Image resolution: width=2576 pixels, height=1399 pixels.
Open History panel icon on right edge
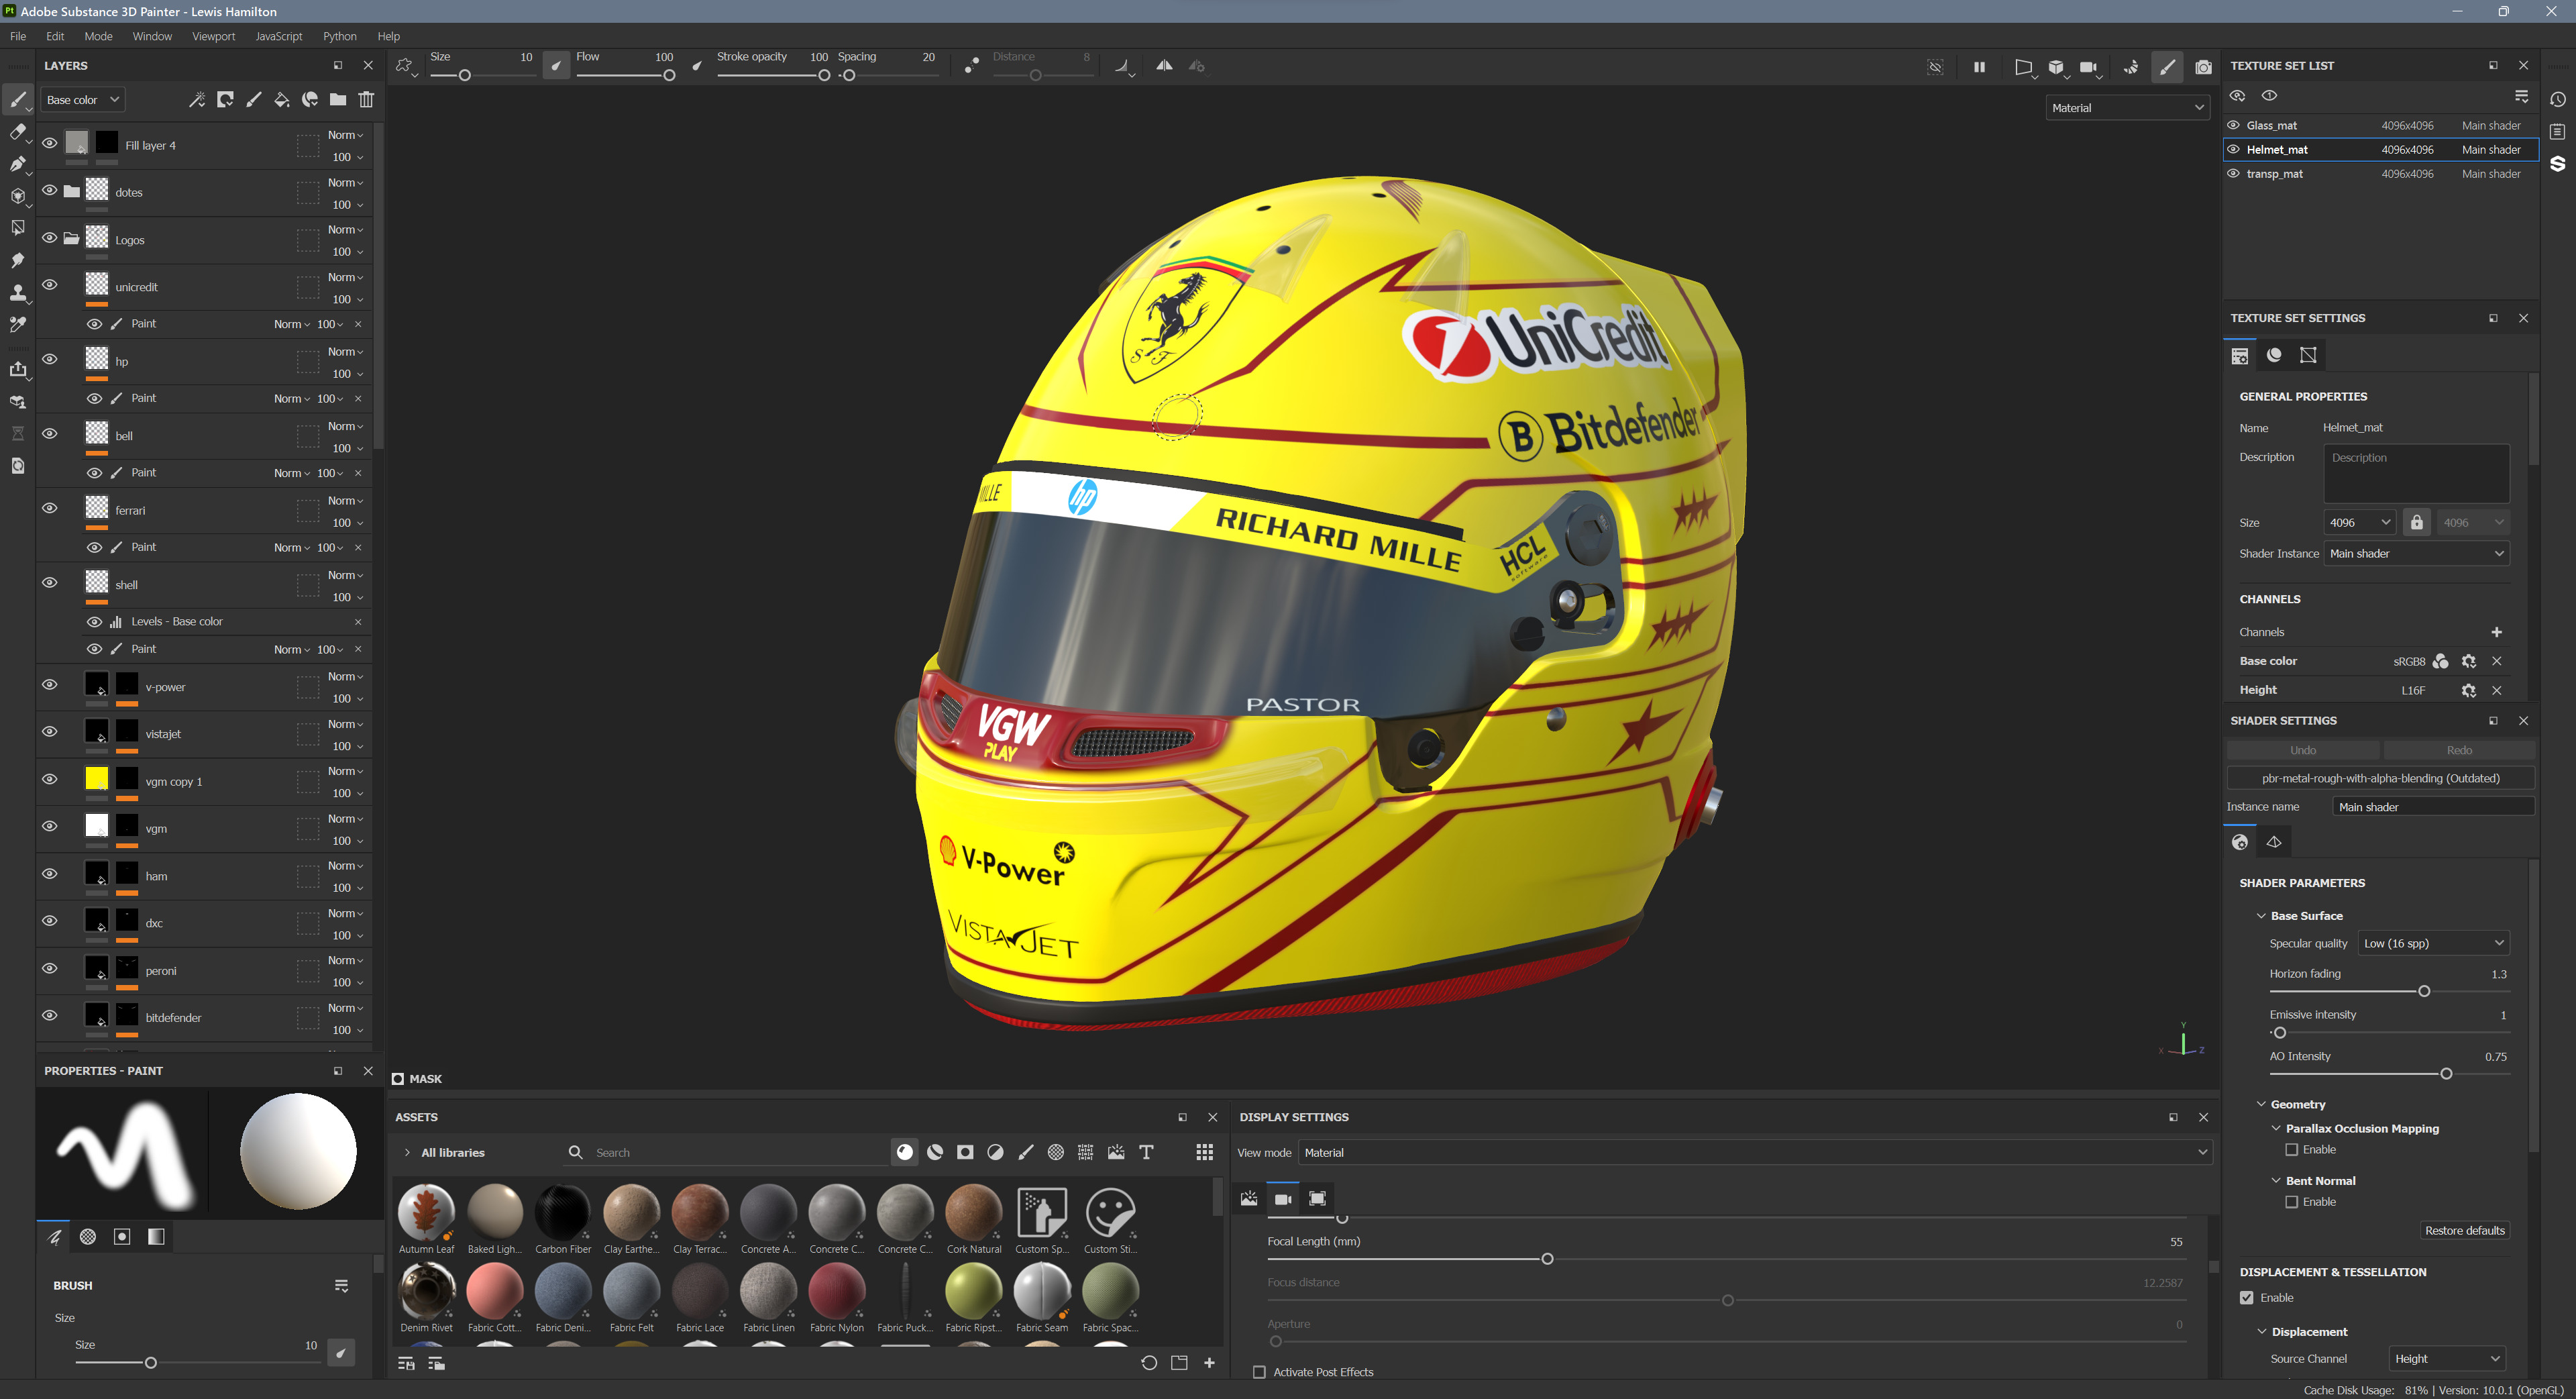2557,100
